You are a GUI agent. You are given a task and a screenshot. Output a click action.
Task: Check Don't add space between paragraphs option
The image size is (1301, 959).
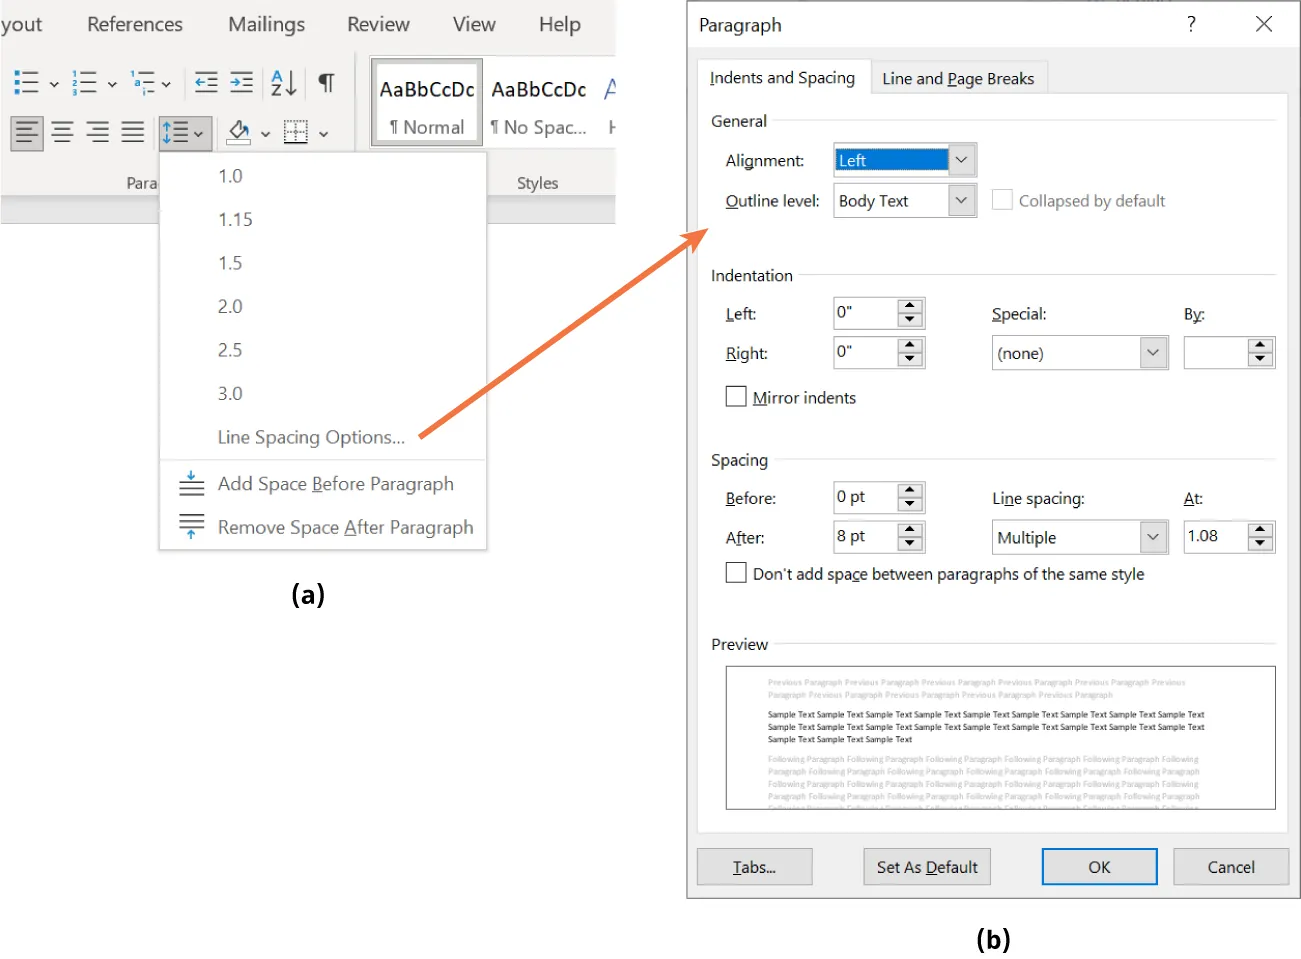click(x=736, y=572)
